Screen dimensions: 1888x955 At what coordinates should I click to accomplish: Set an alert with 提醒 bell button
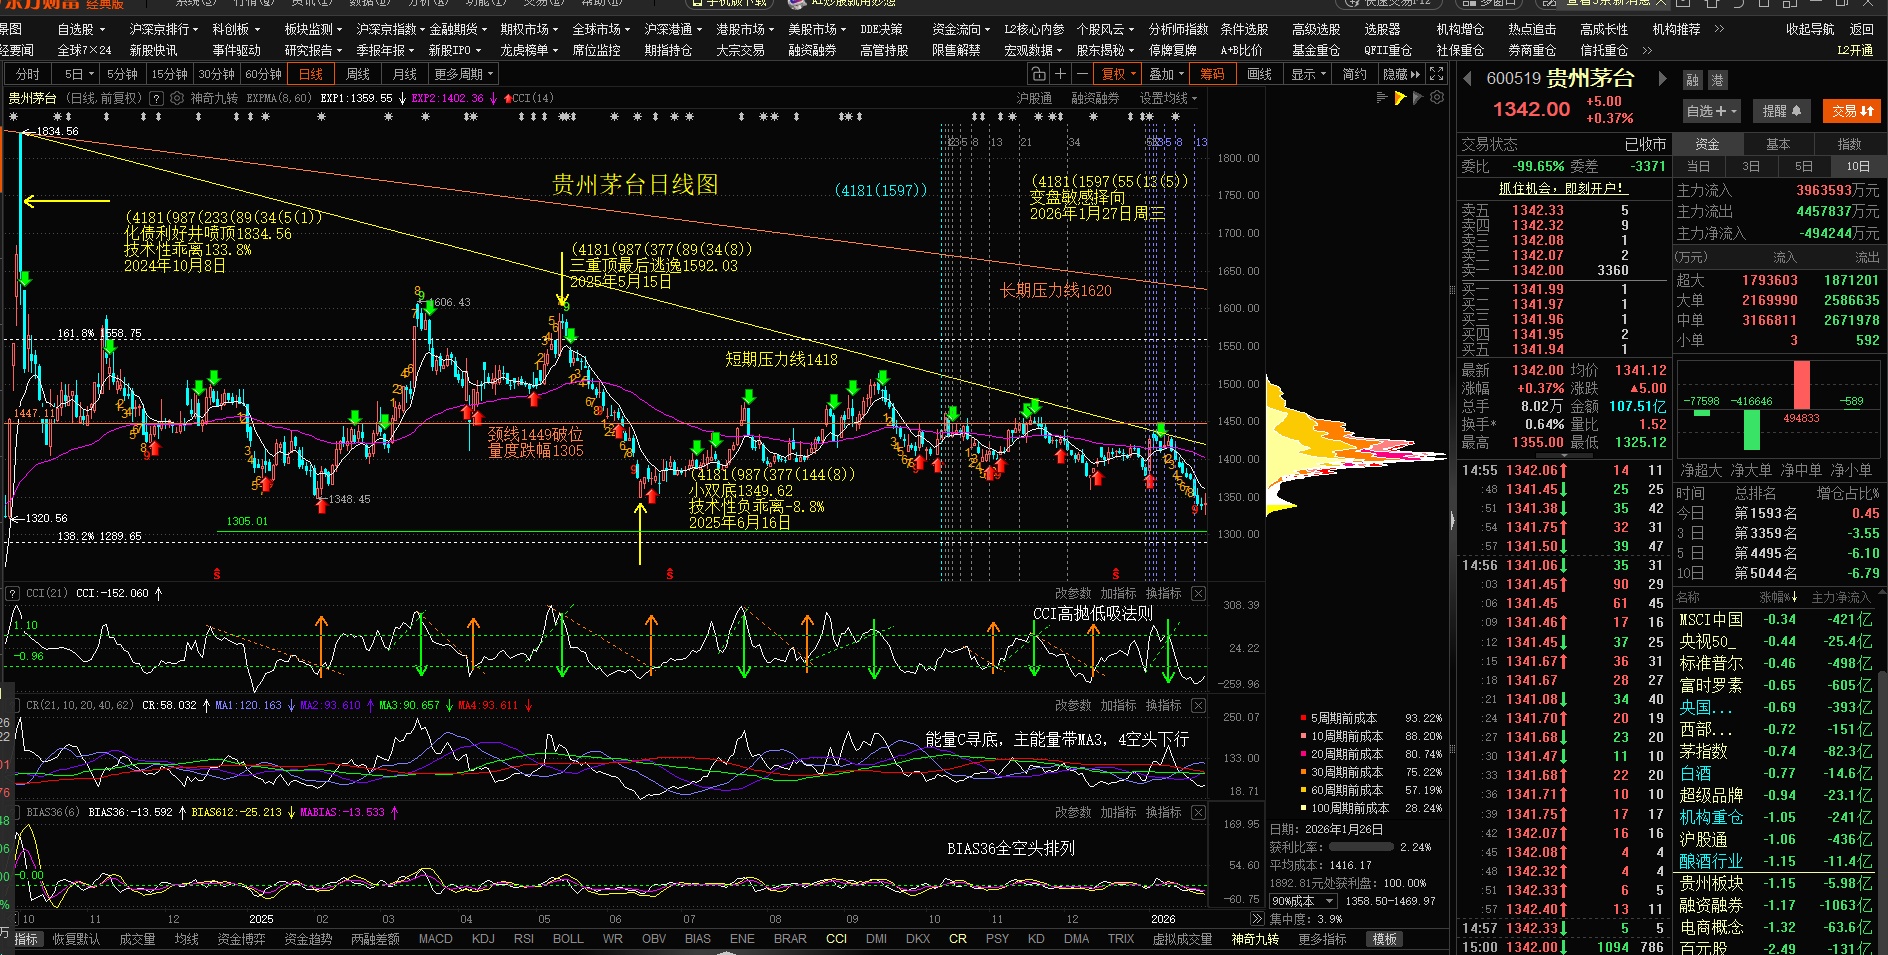[x=1782, y=111]
